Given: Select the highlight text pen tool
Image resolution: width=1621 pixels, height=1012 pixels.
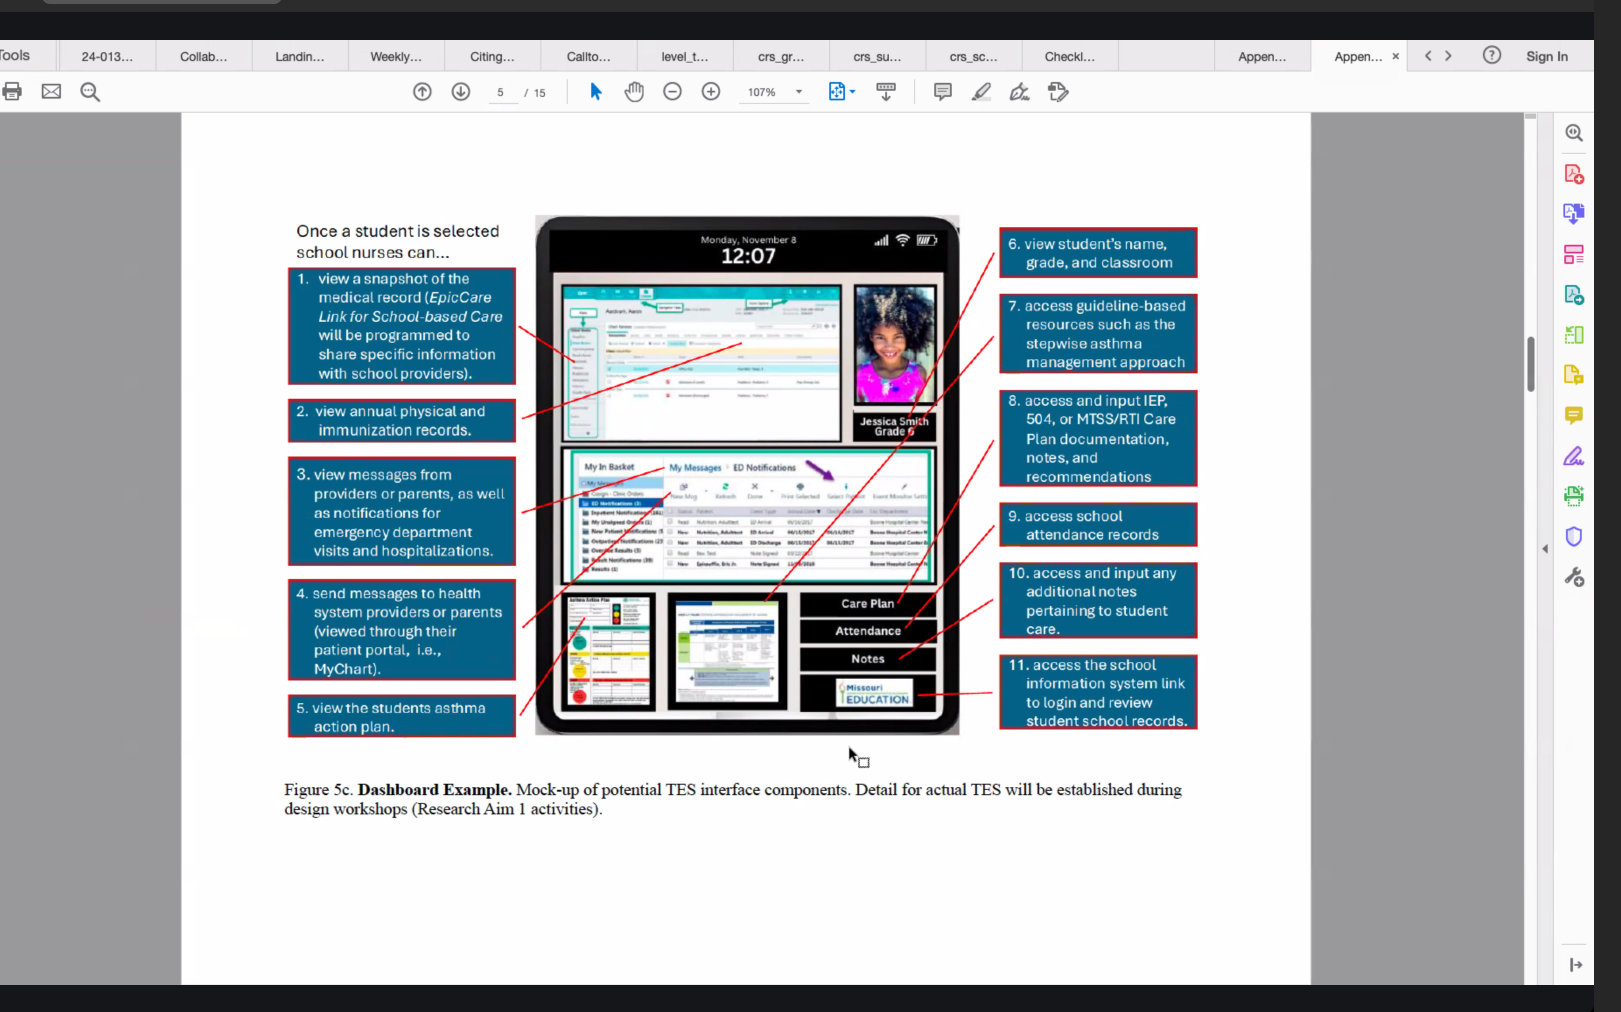Looking at the screenshot, I should click(981, 92).
